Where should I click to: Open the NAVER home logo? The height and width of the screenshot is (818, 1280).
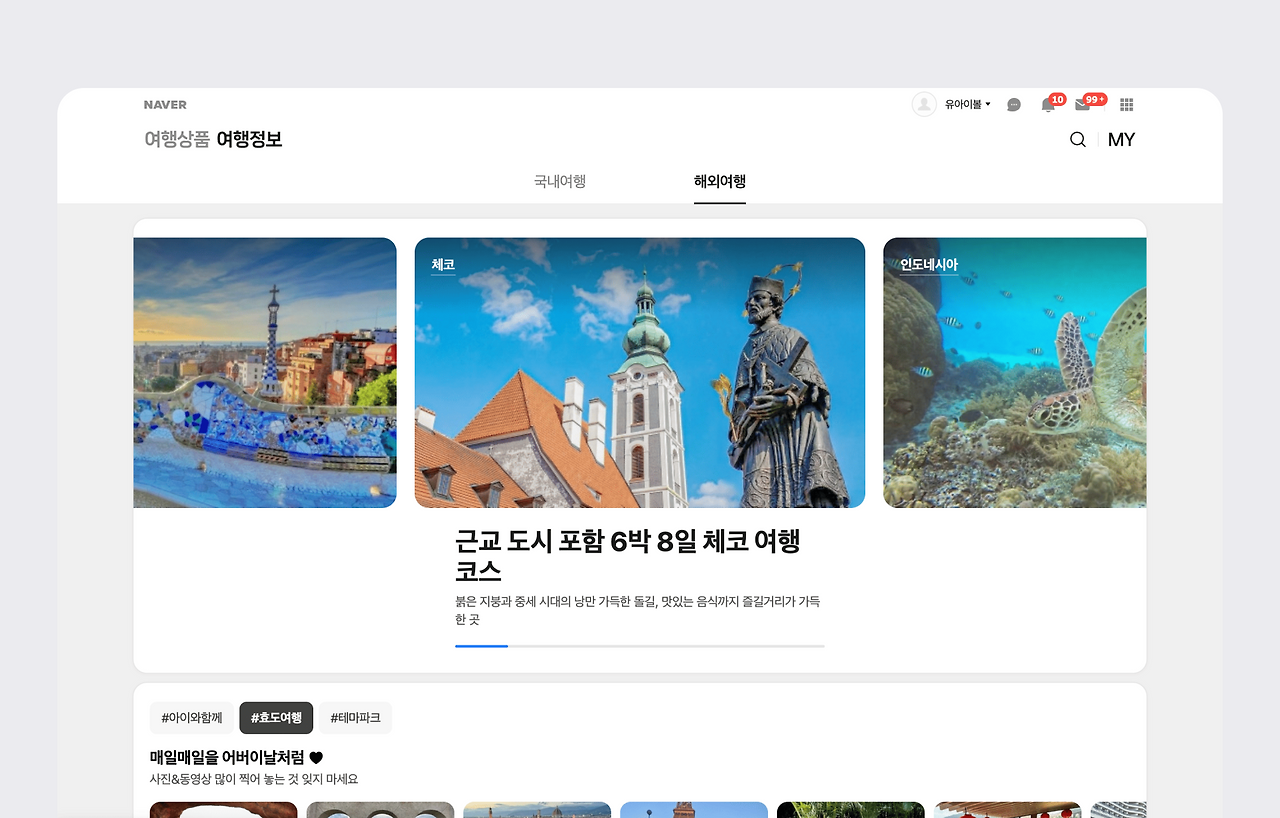tap(165, 105)
